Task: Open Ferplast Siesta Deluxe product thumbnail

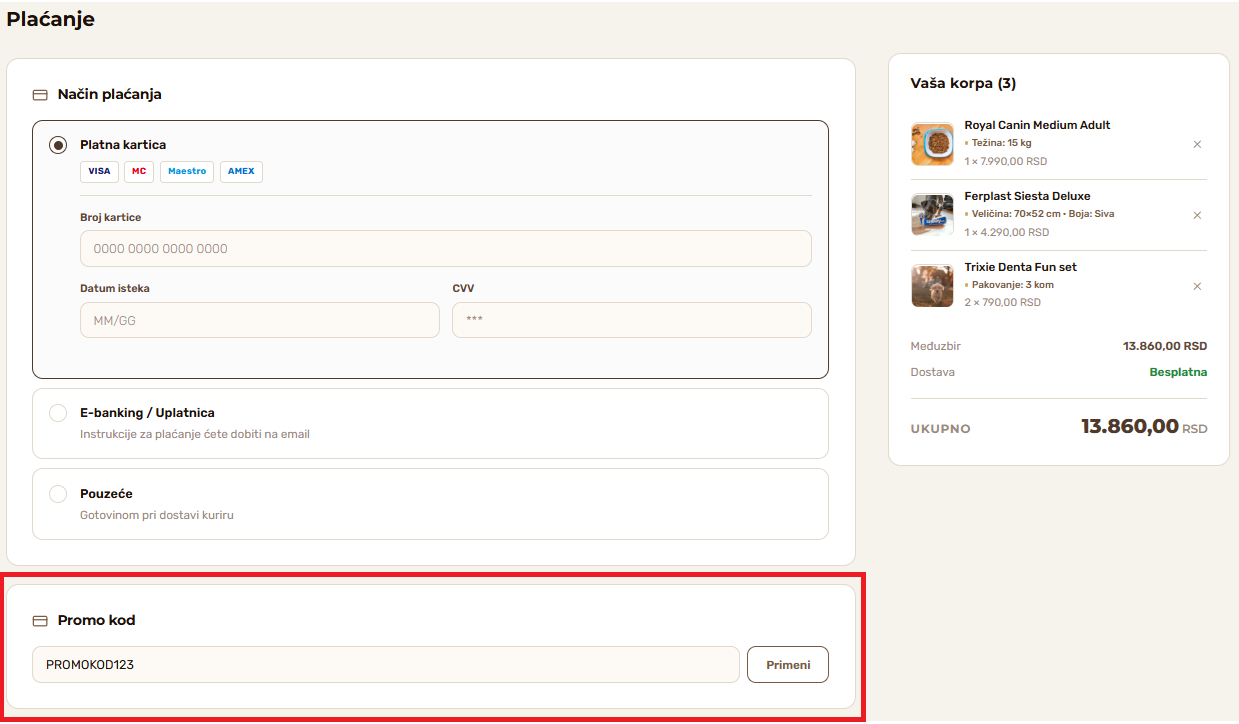Action: [x=932, y=215]
